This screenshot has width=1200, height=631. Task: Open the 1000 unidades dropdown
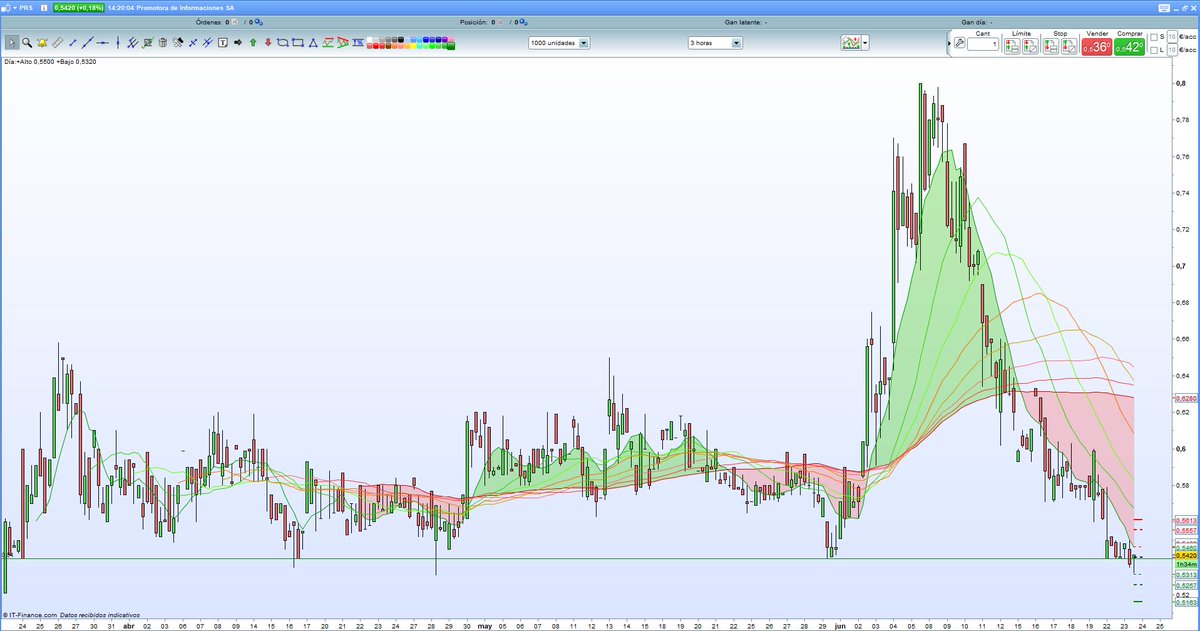(x=583, y=42)
